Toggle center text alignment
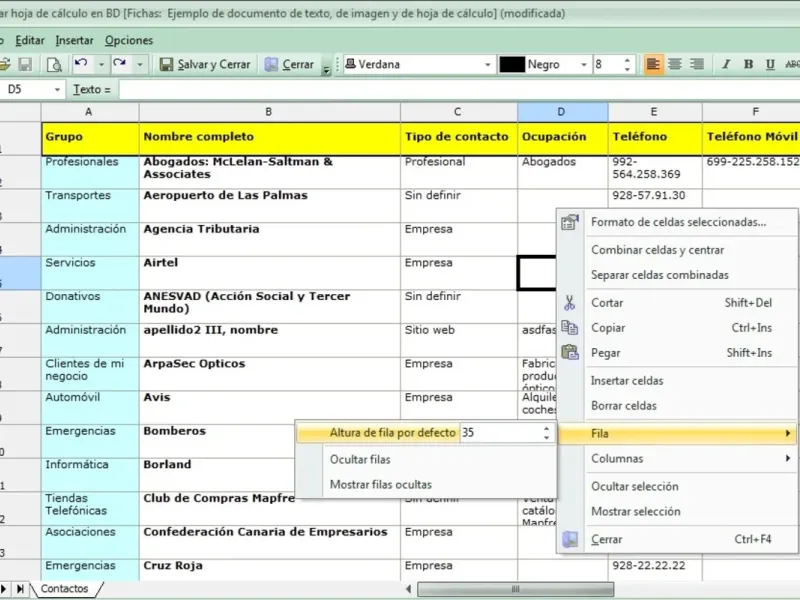The image size is (800, 600). tap(674, 64)
